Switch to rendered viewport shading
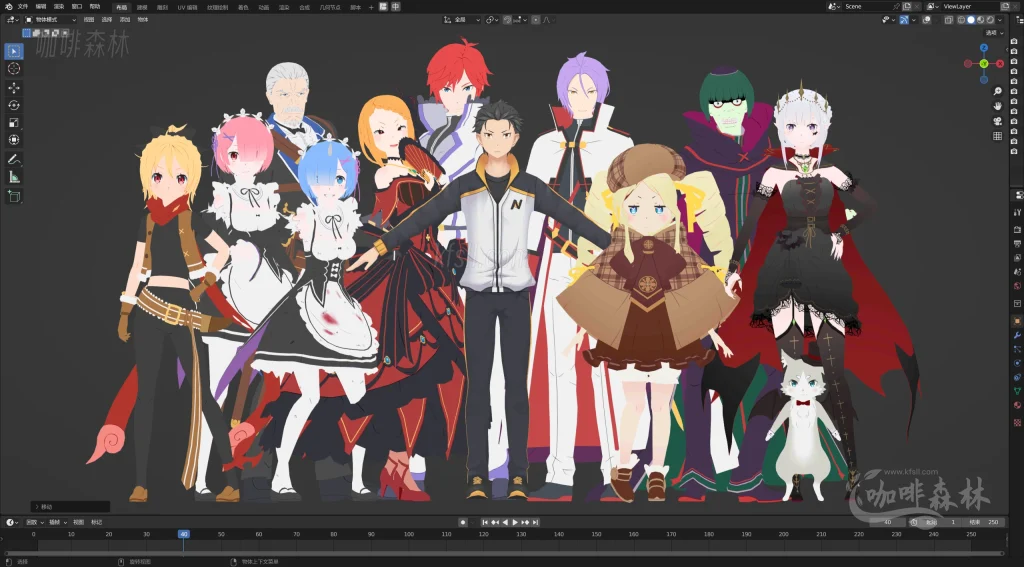This screenshot has width=1024, height=567. [x=991, y=20]
